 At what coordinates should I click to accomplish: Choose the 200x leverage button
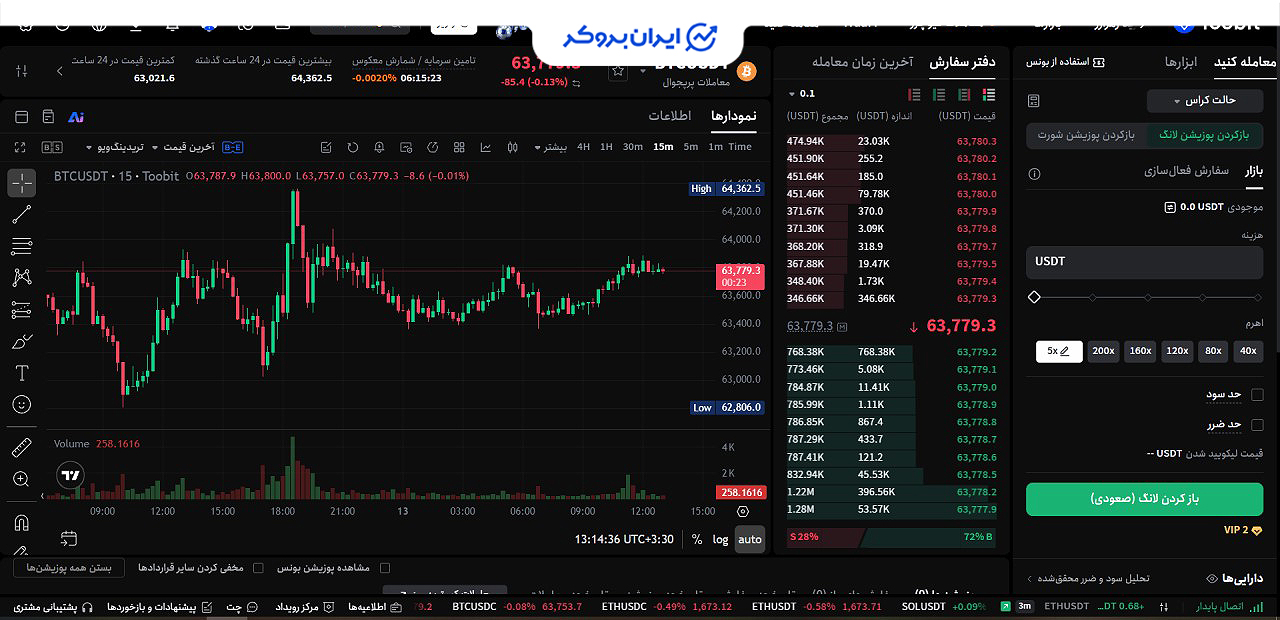[1103, 351]
